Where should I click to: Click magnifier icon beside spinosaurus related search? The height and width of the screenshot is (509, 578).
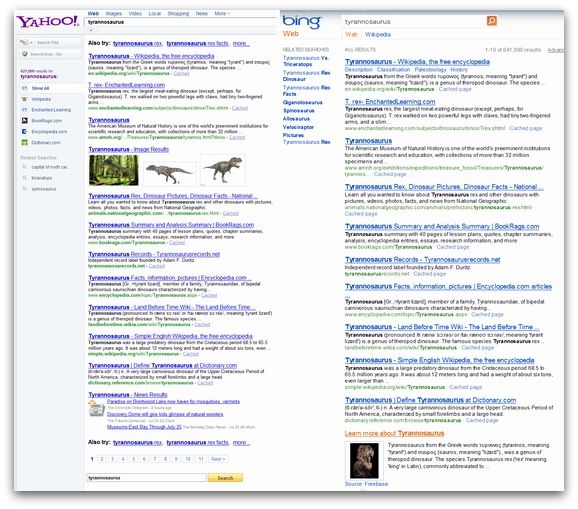click(25, 189)
